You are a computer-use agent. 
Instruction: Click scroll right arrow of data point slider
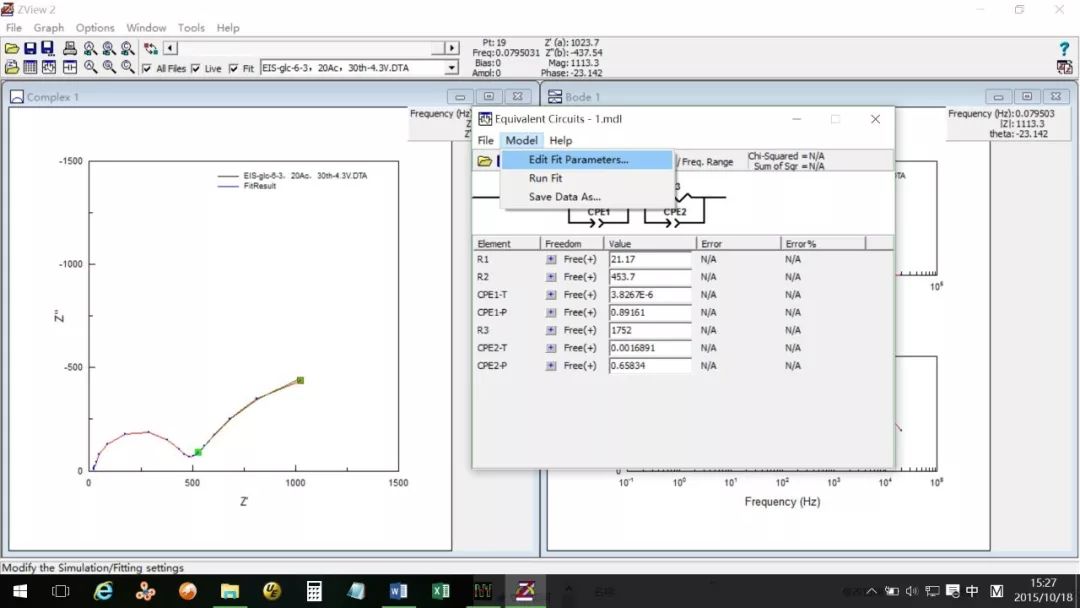tap(452, 48)
